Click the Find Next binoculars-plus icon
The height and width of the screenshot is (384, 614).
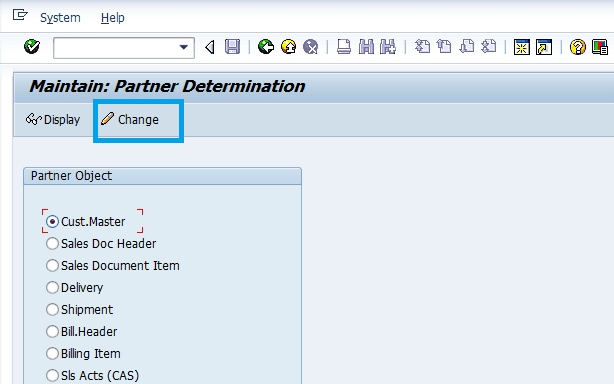point(388,47)
